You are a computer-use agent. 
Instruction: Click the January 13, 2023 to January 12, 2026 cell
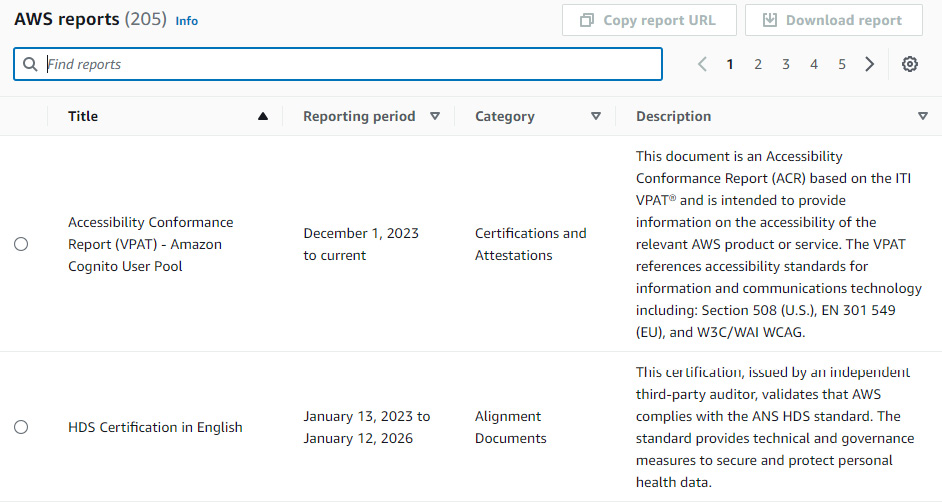(x=366, y=427)
